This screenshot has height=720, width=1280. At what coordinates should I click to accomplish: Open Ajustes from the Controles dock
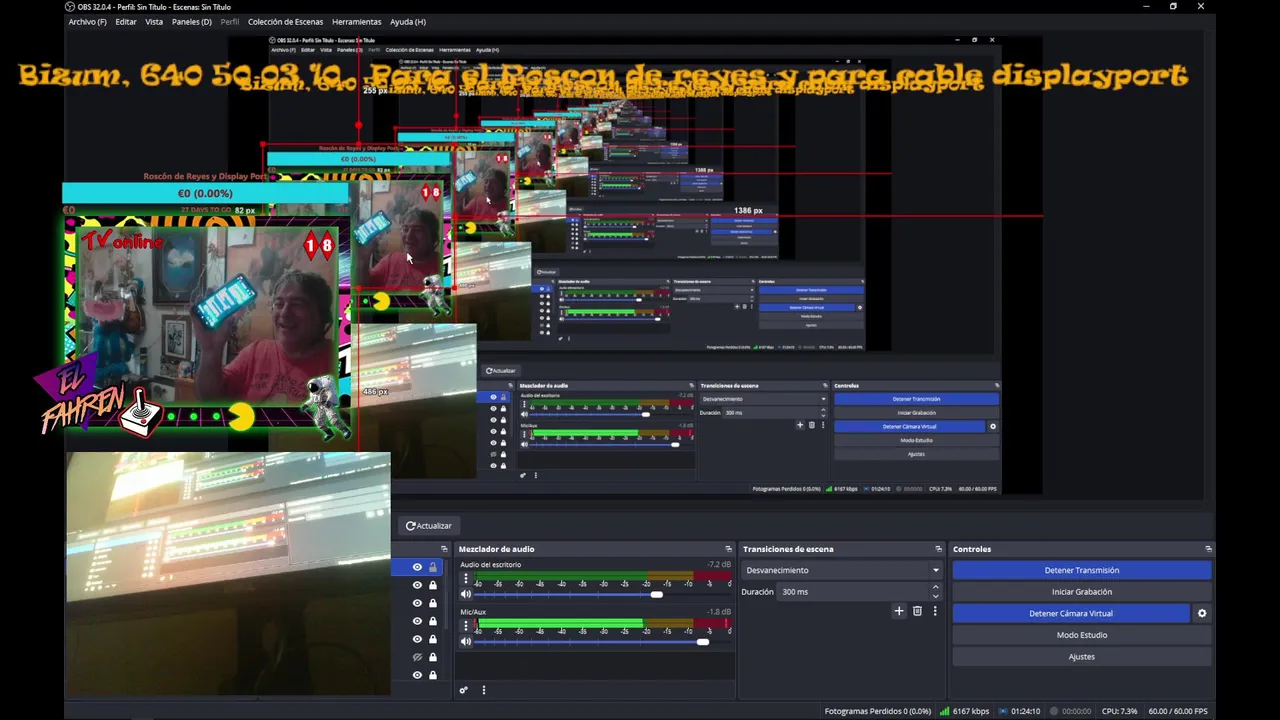[1081, 657]
